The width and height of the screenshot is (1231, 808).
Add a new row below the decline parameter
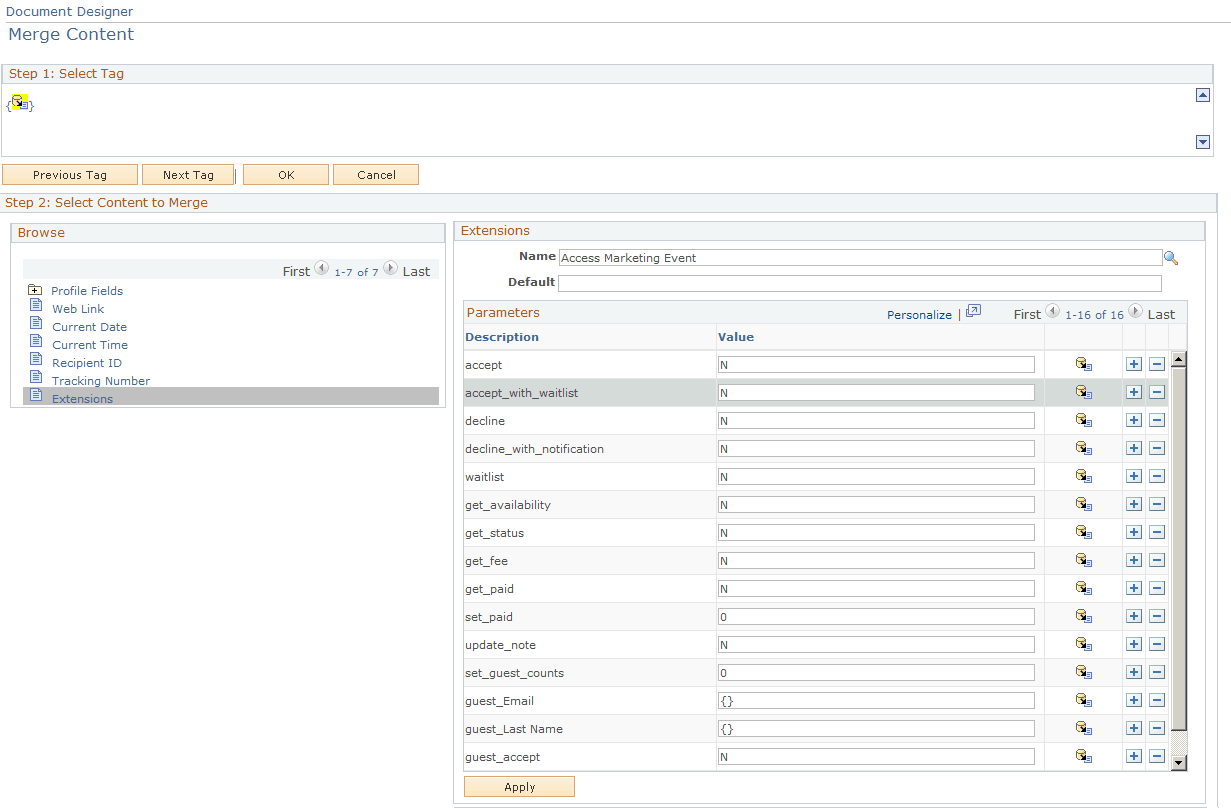pyautogui.click(x=1133, y=420)
